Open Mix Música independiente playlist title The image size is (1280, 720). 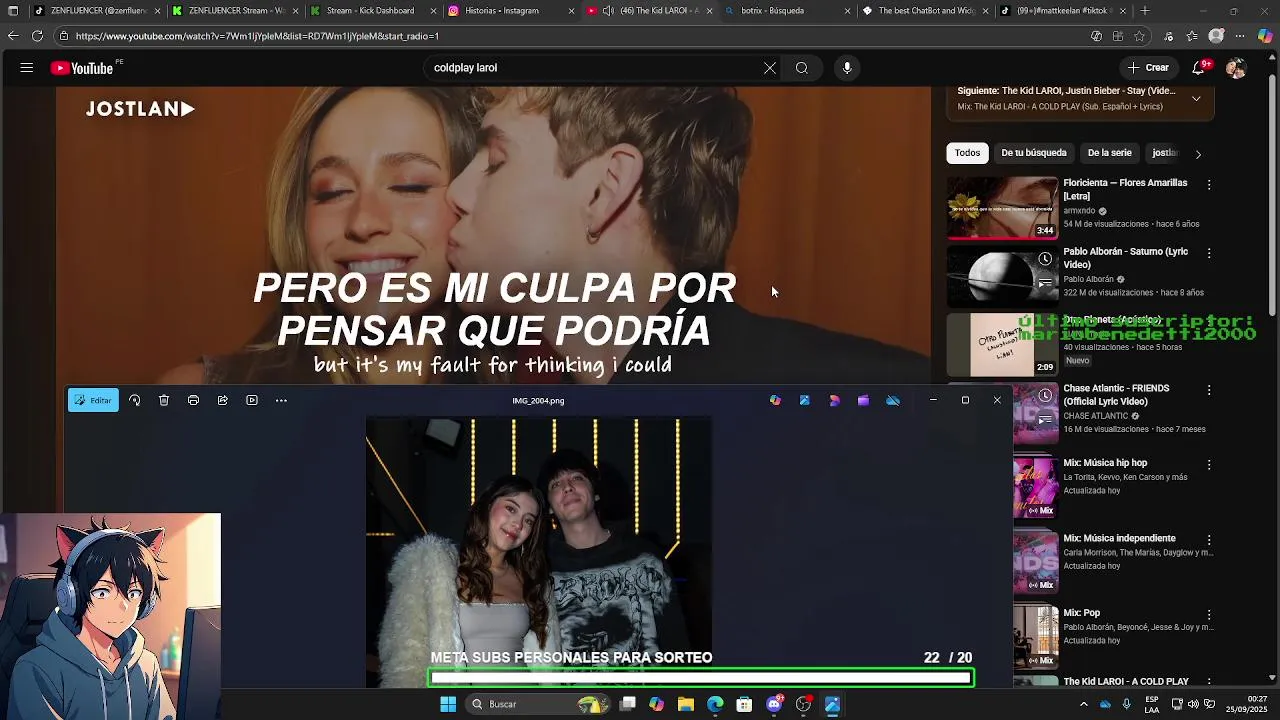click(x=1119, y=538)
